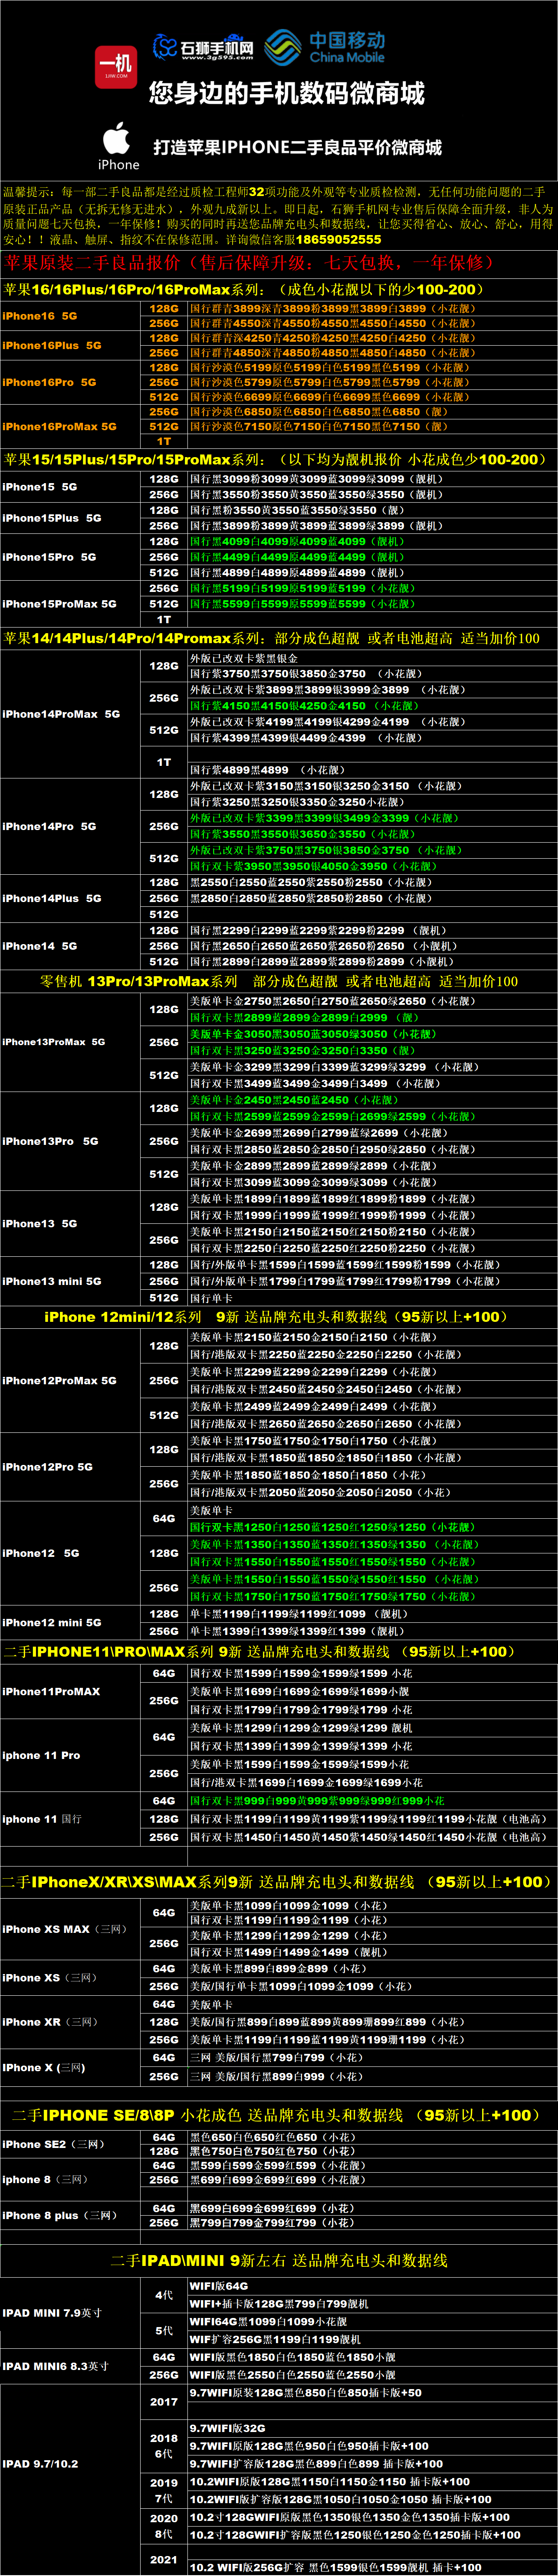Screen dimensions: 558x2576
Task: Click the red 一机 logo
Action: (x=116, y=66)
